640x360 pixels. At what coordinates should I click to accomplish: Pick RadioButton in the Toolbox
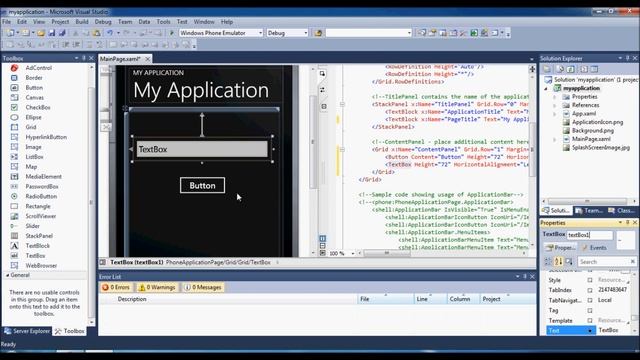click(x=41, y=196)
